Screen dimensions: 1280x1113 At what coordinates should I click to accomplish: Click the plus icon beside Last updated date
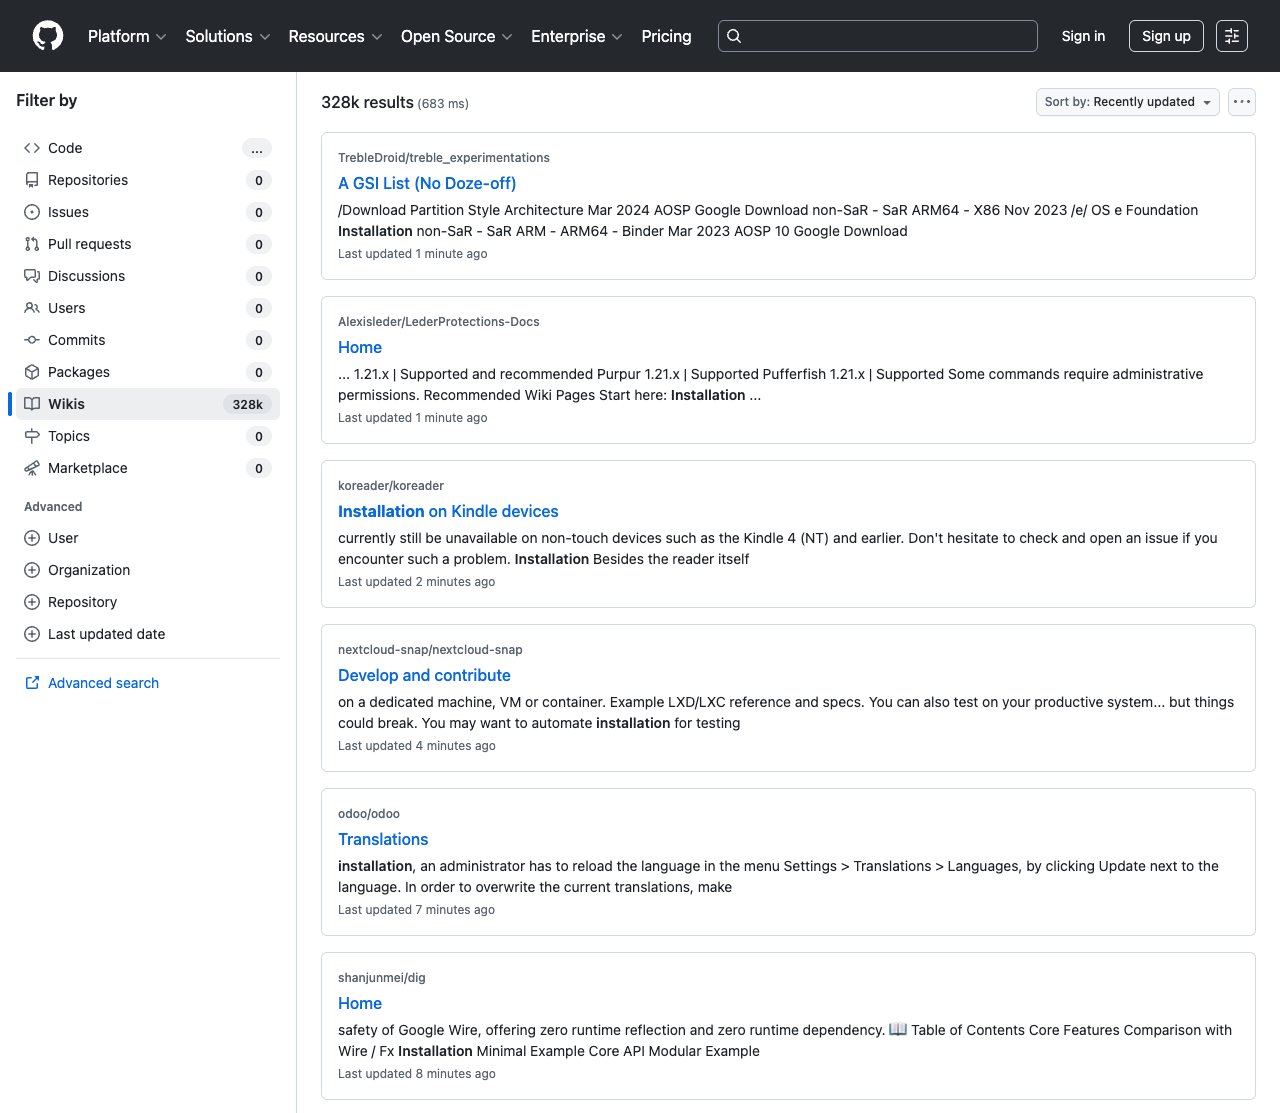click(x=32, y=634)
